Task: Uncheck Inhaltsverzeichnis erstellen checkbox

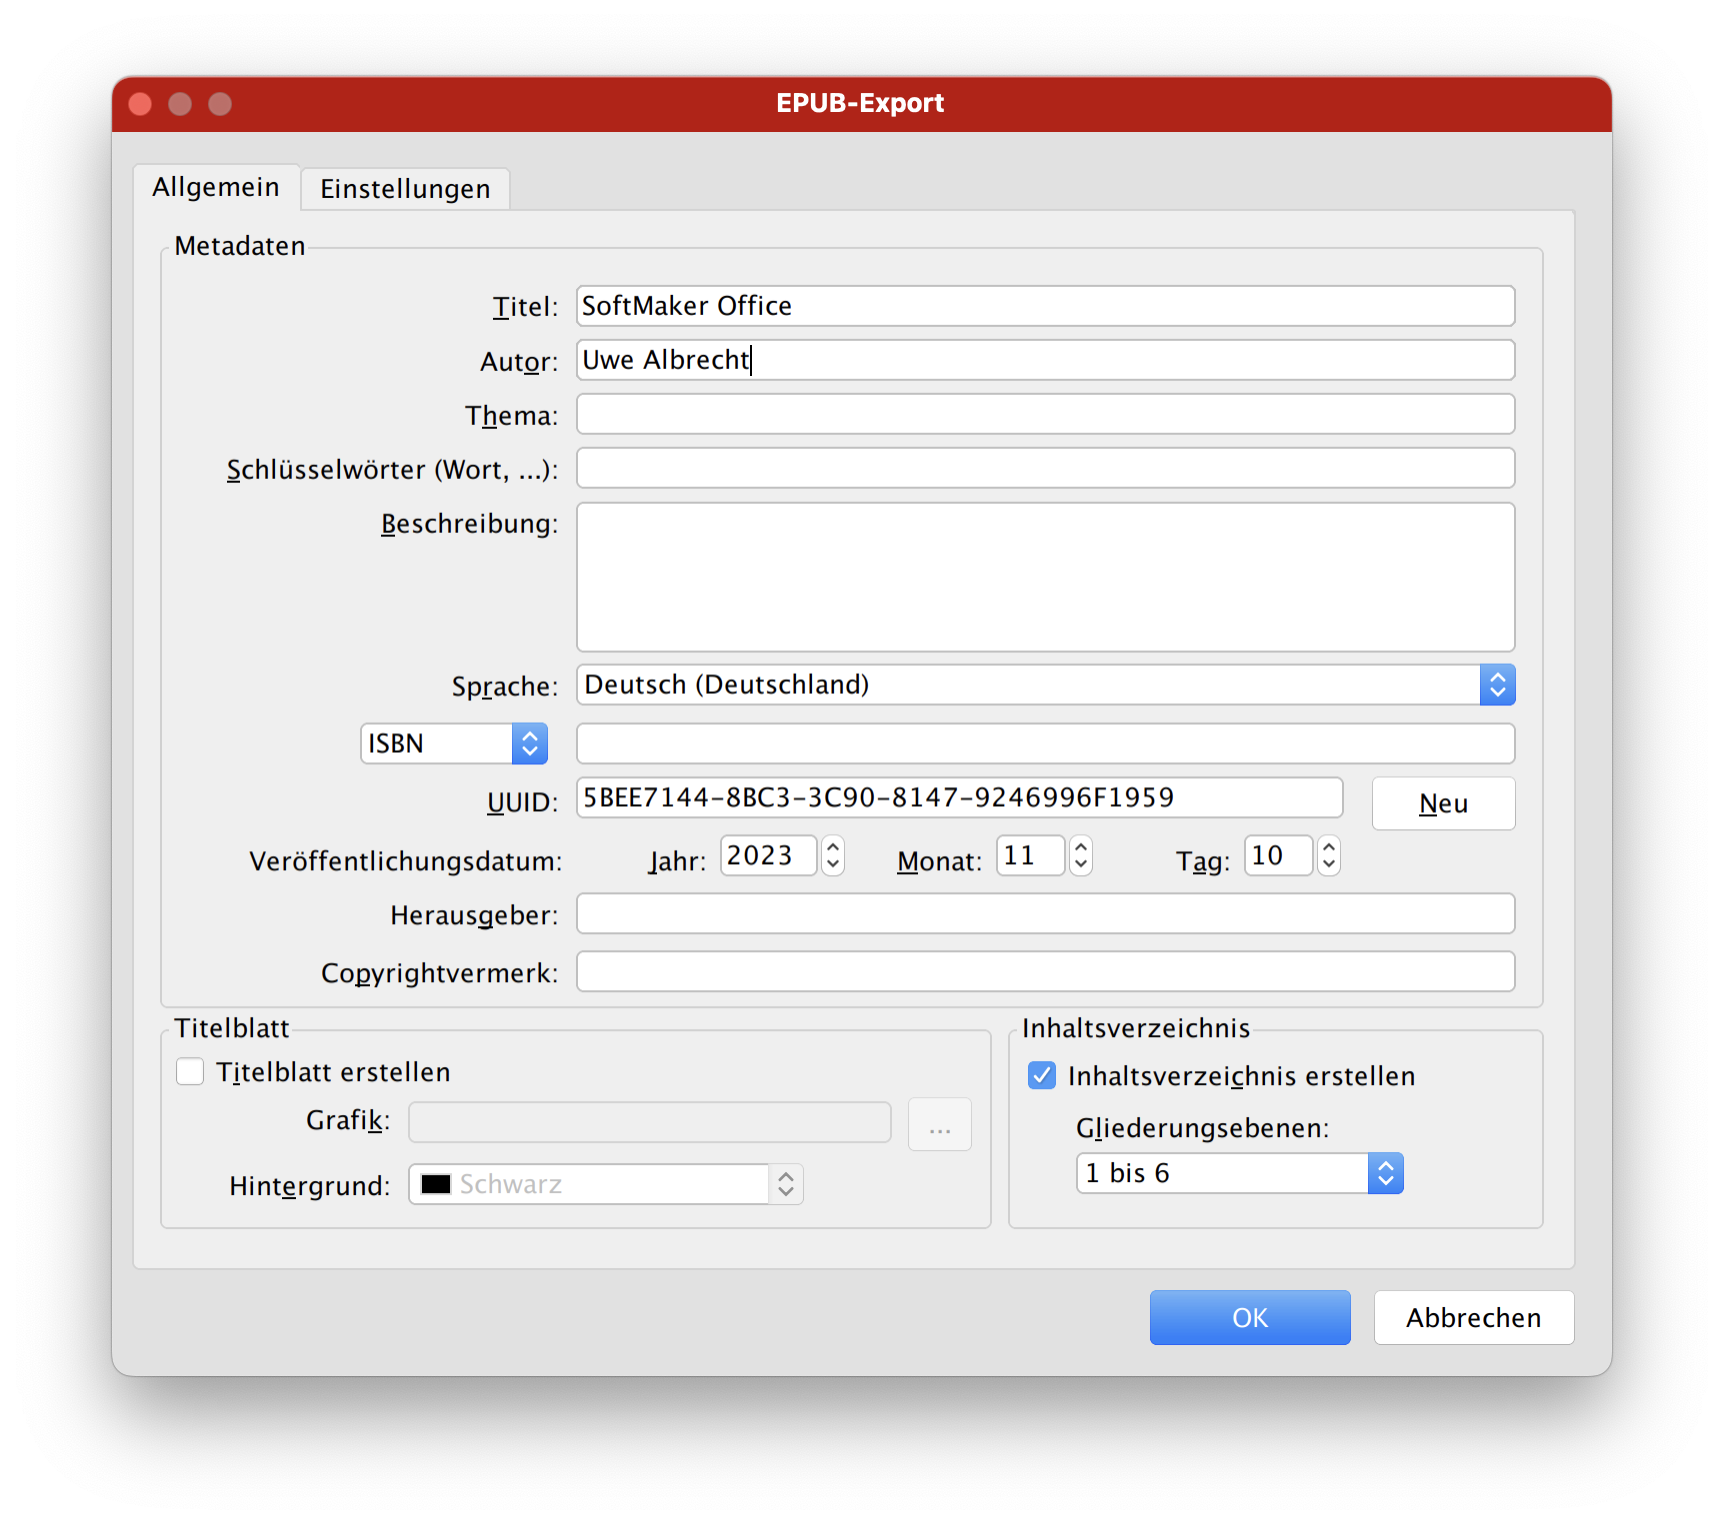Action: point(1041,1075)
